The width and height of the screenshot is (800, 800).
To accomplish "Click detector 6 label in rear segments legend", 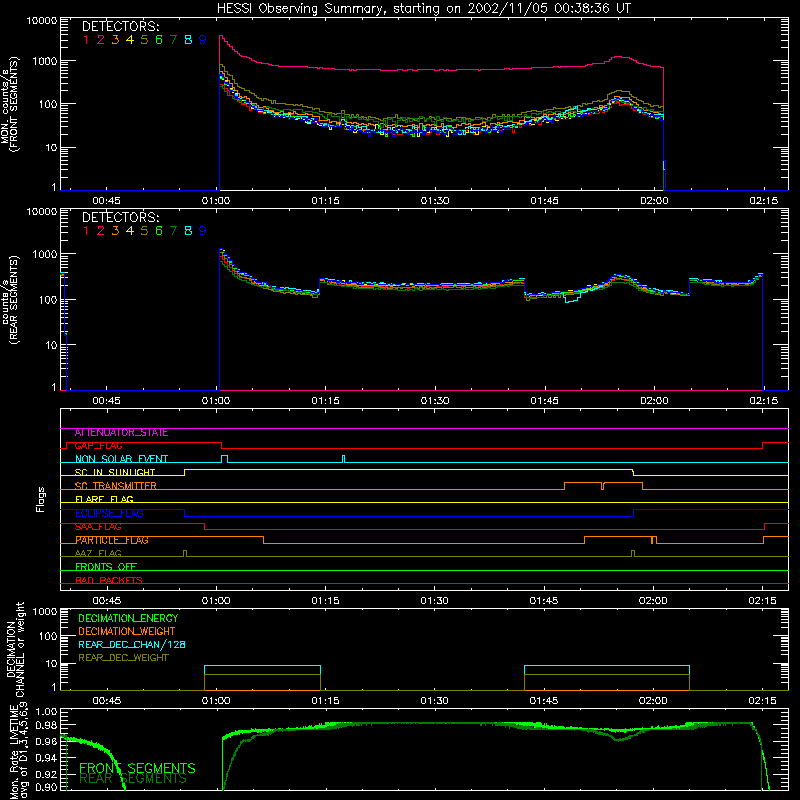I will 159,231.
